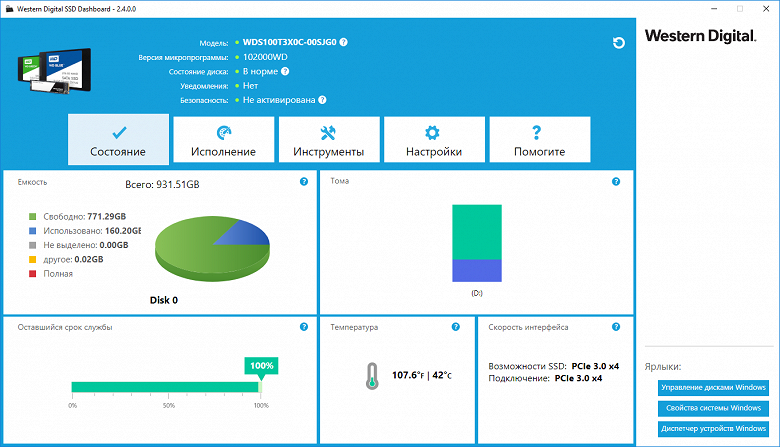Open help icon next to model number
The image size is (780, 447).
343,42
